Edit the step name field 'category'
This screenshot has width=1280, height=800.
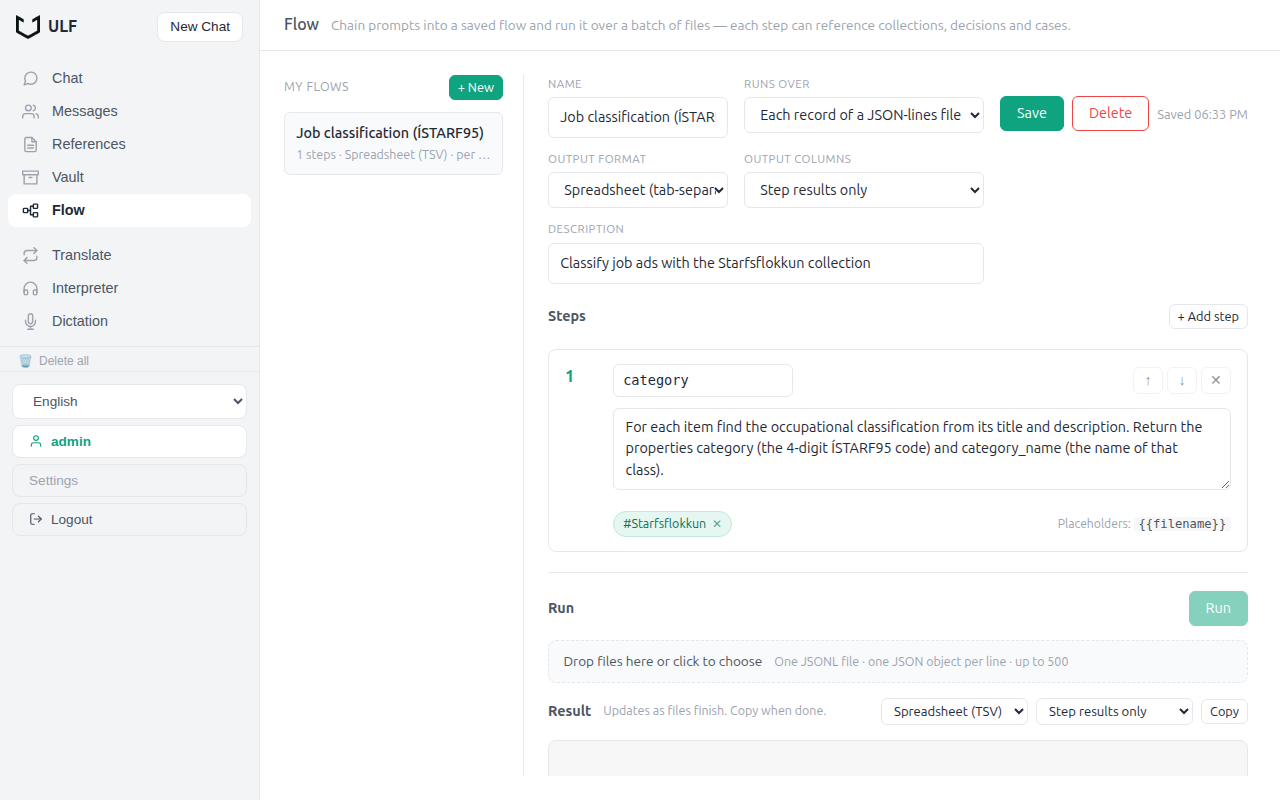coord(703,380)
